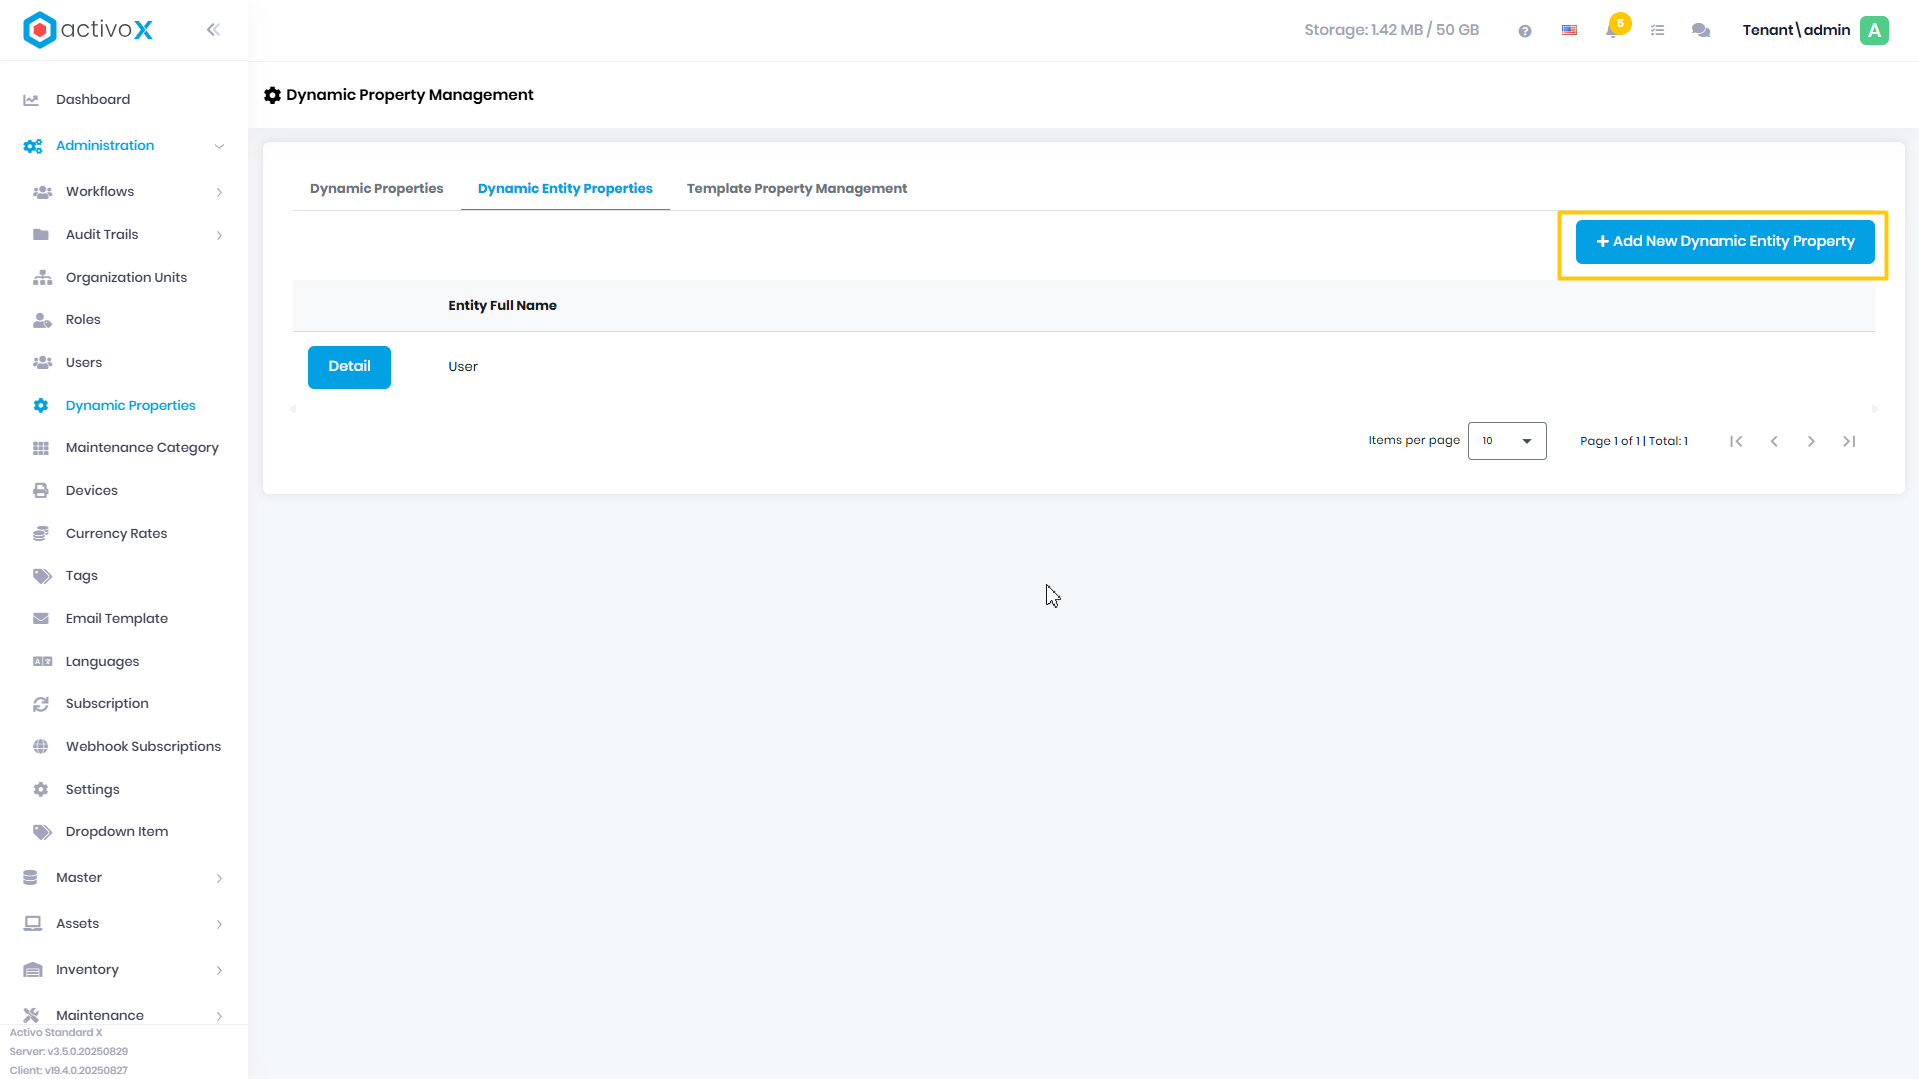The image size is (1919, 1079).
Task: Click the Organization Units hierarchy icon
Action: 42,278
